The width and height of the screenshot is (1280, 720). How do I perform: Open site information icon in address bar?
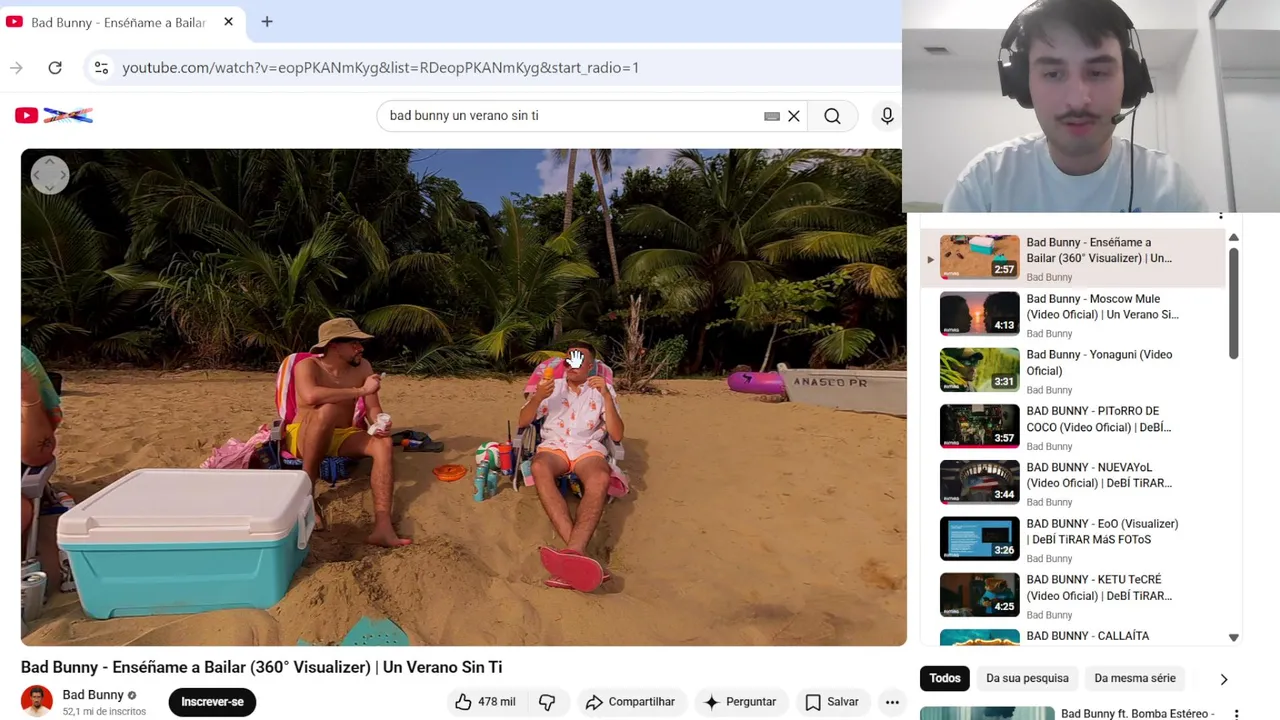[101, 68]
